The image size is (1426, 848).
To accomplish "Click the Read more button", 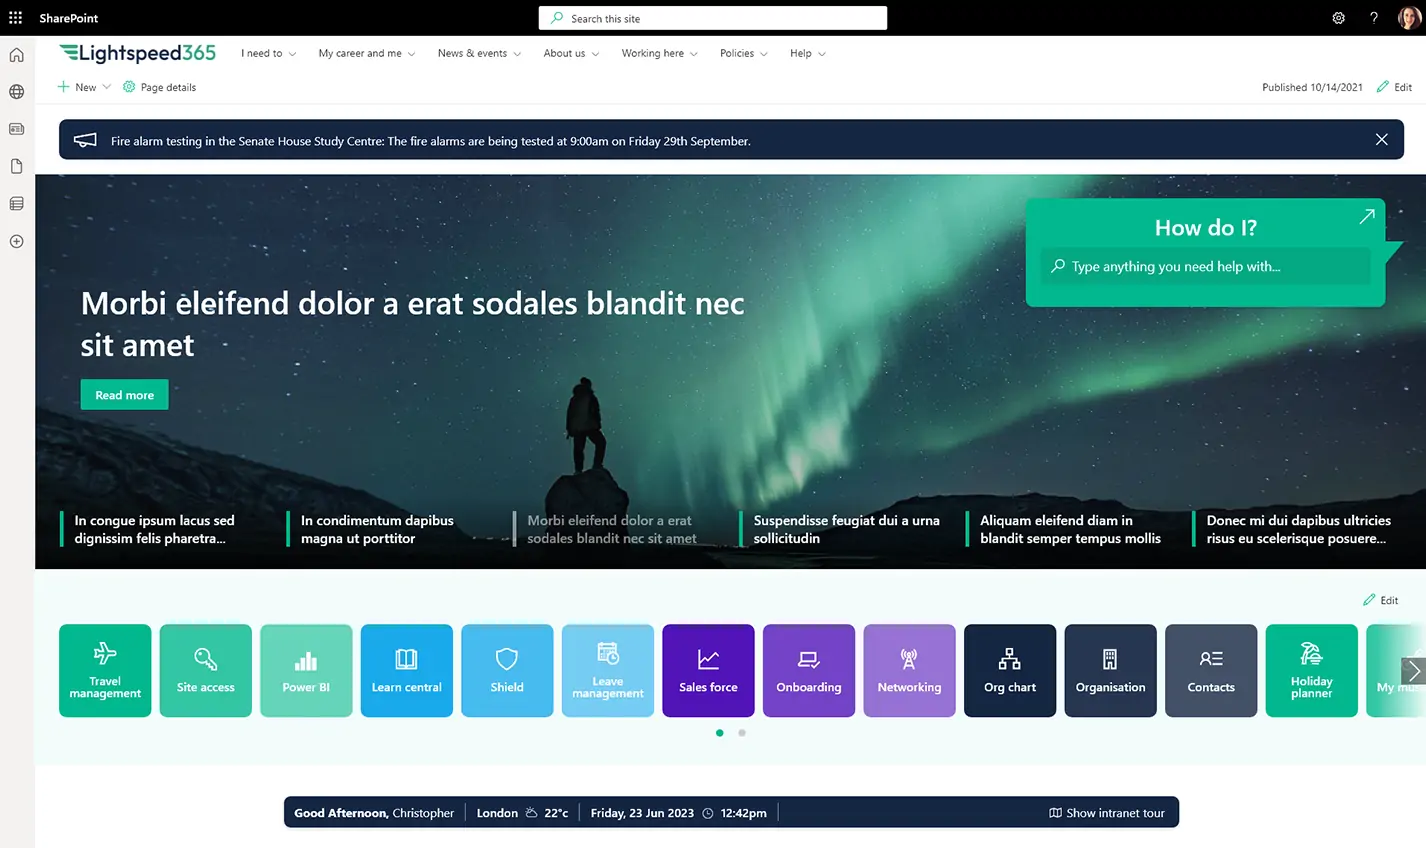I will tap(125, 395).
